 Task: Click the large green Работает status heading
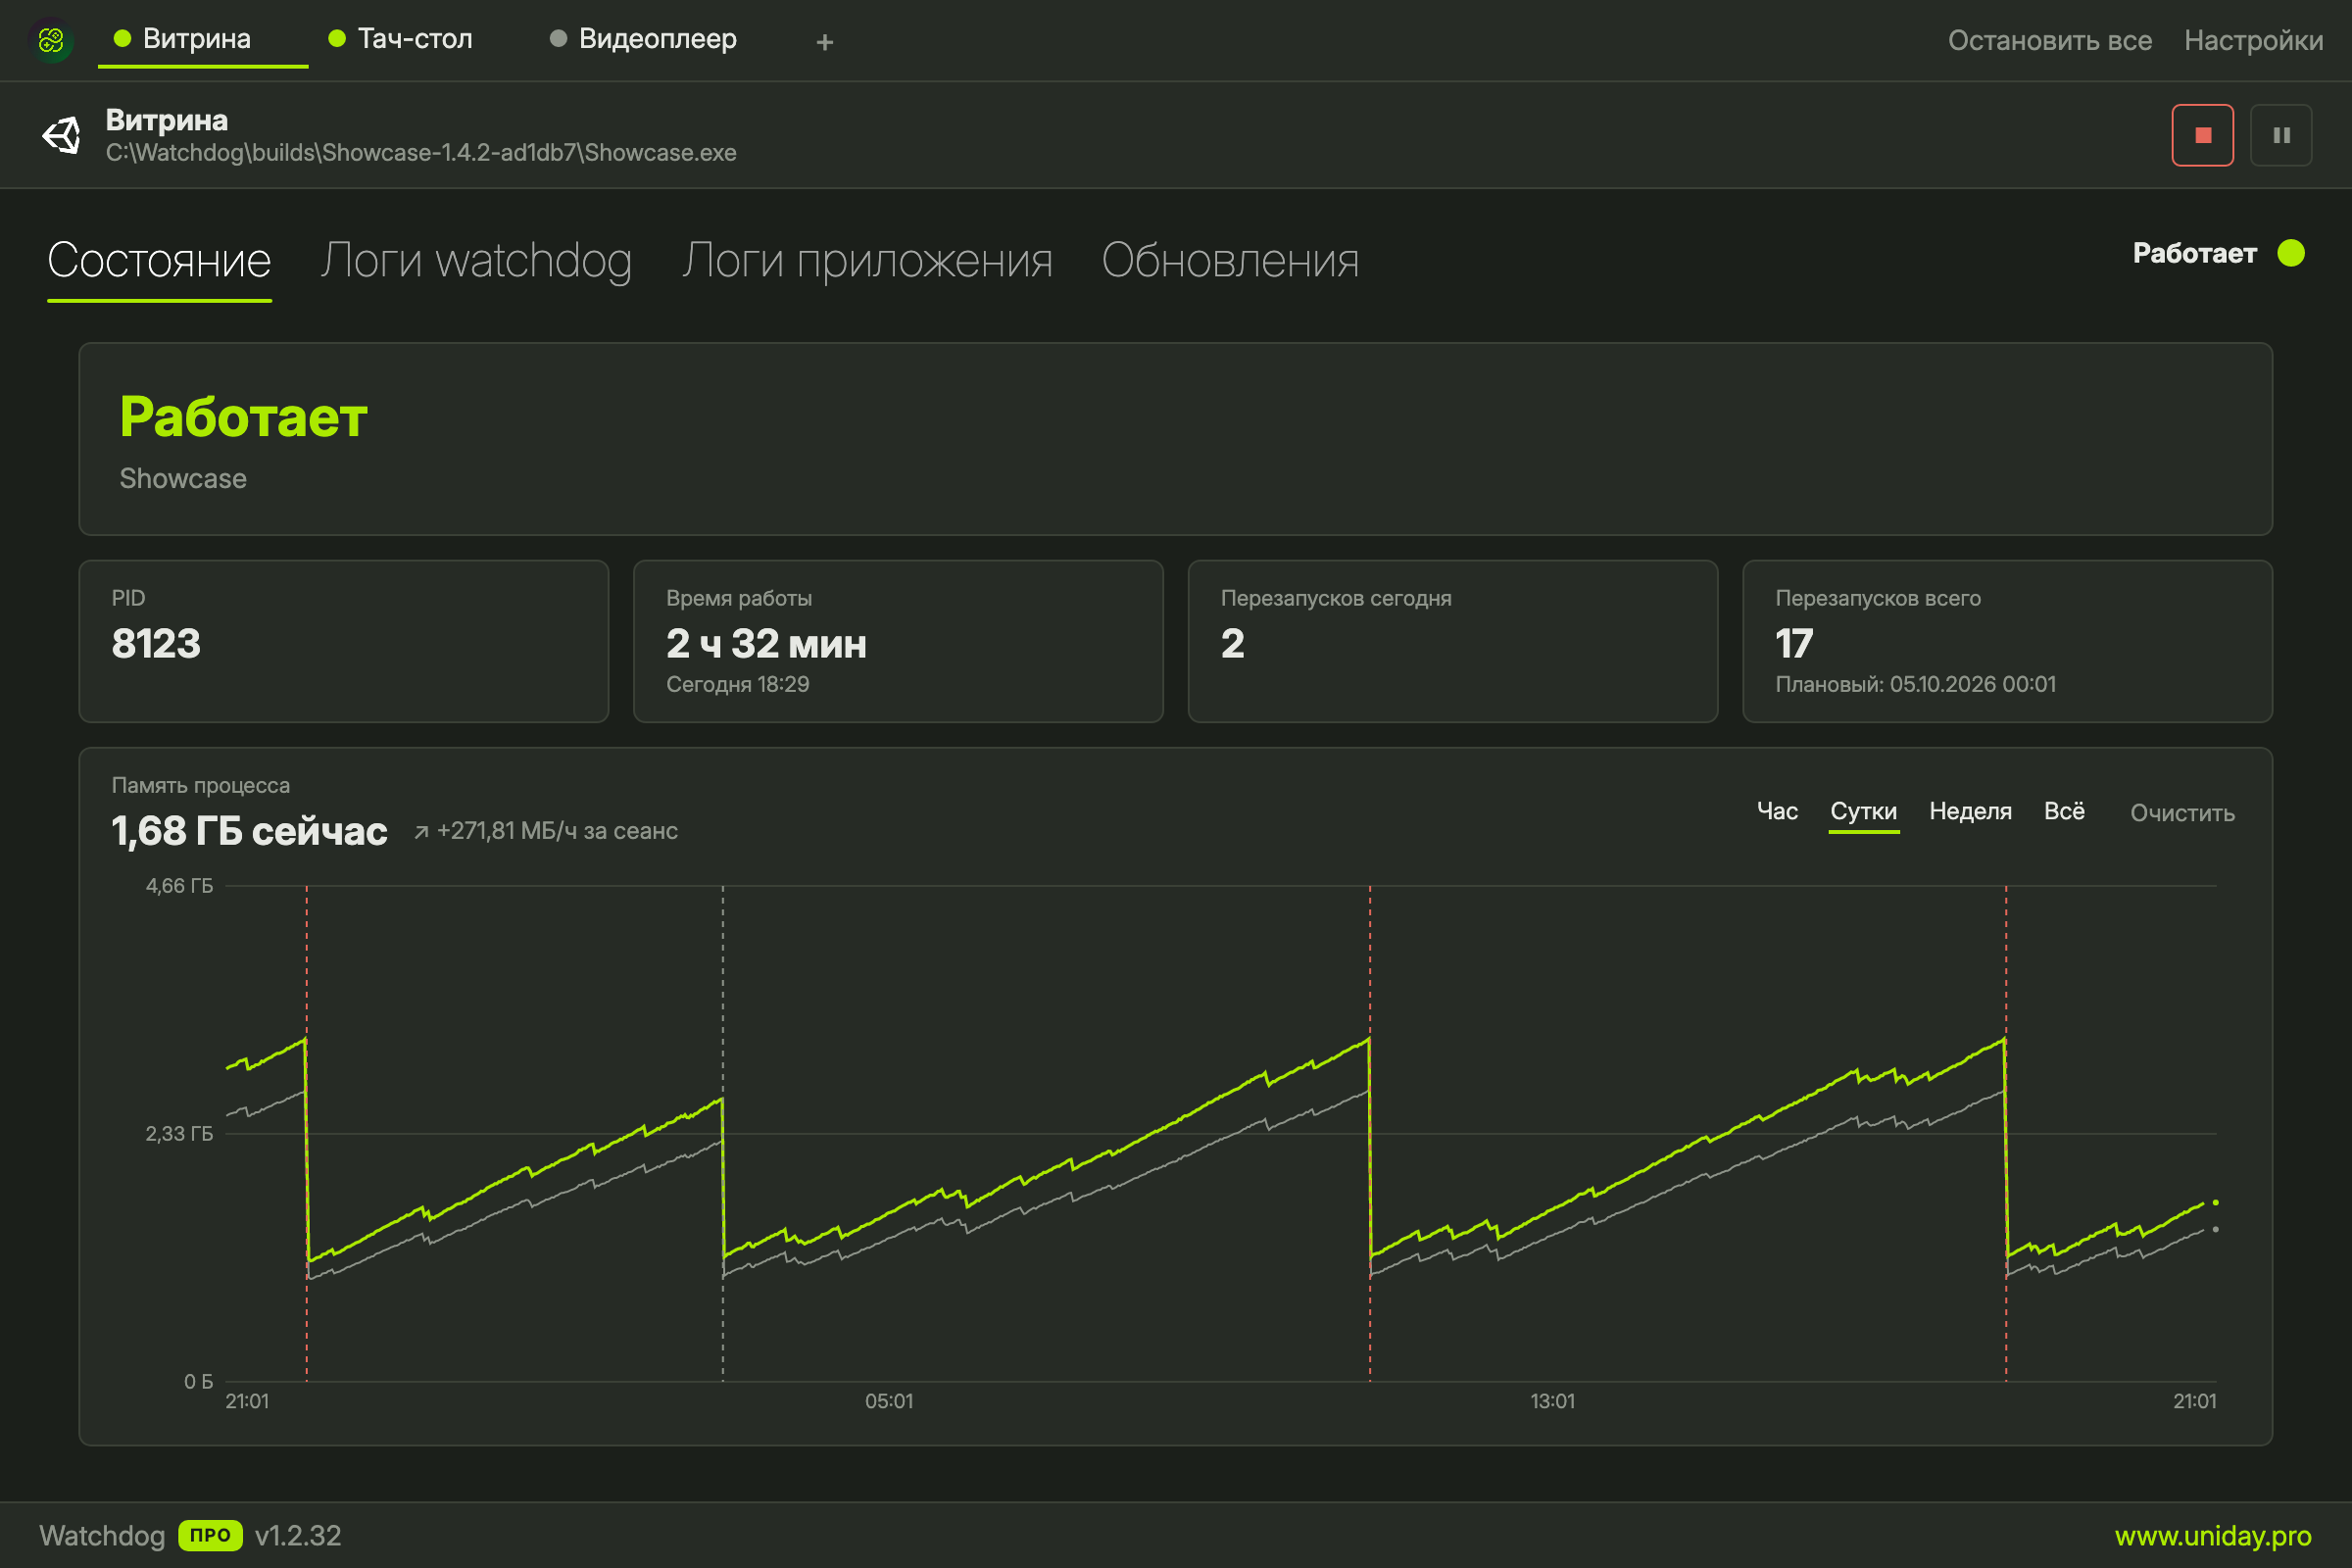243,416
